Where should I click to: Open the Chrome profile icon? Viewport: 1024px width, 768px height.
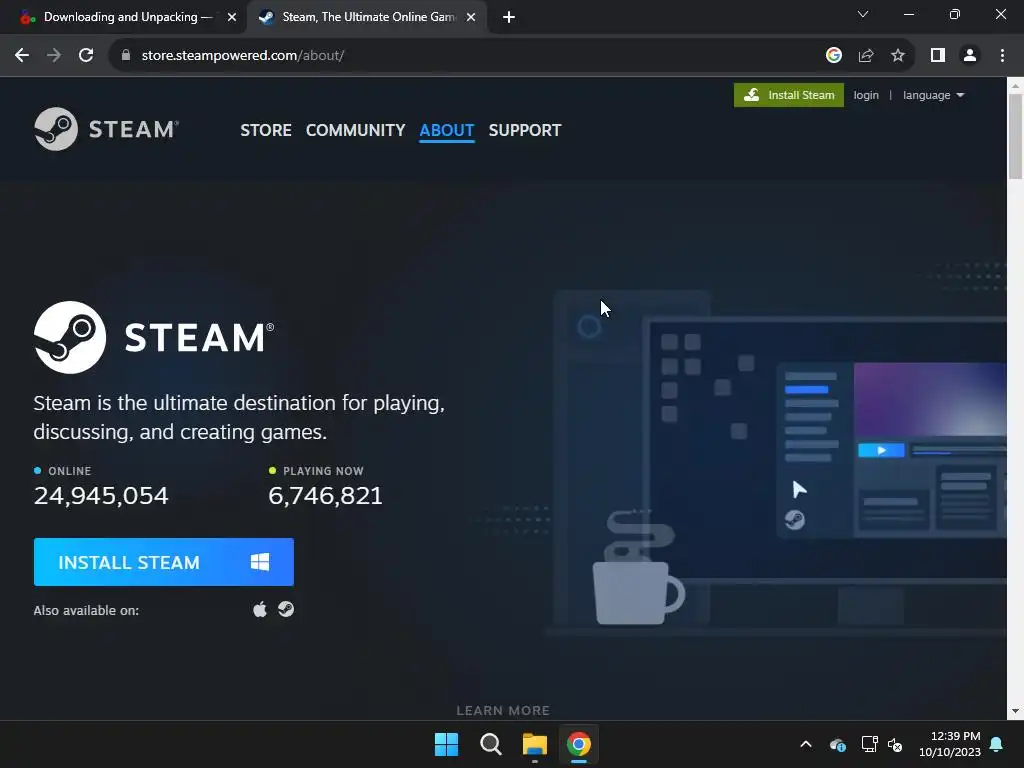[970, 56]
